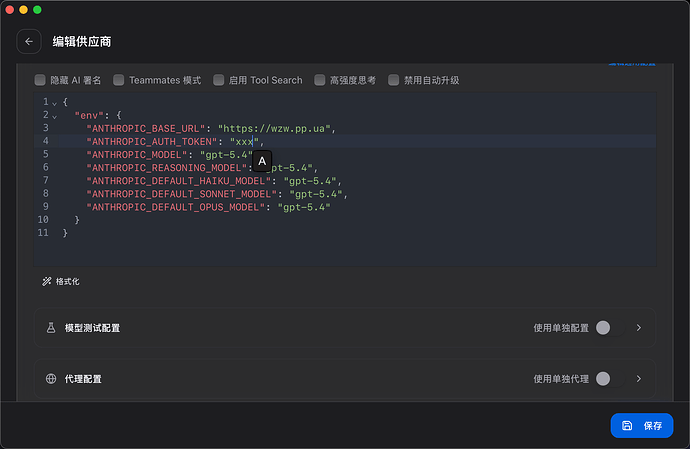Click "gpt-5.4" value on the OPUS line
The image size is (690, 449).
tap(304, 207)
